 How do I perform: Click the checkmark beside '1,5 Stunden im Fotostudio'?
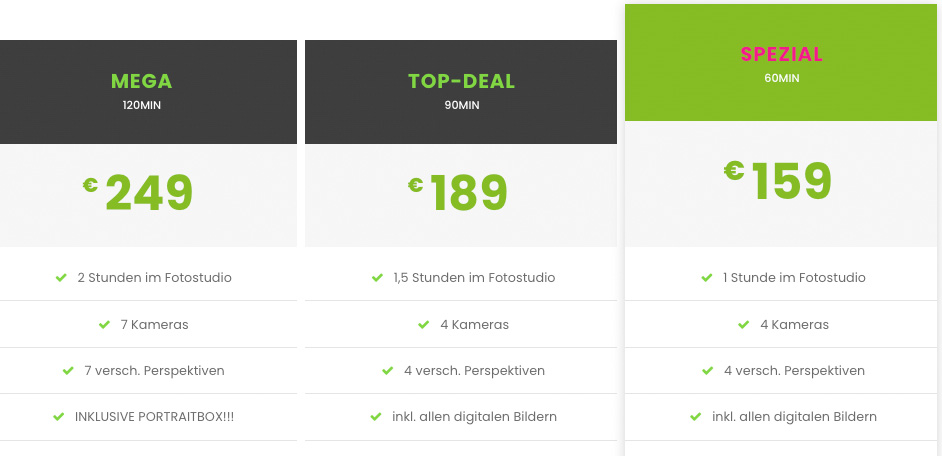click(378, 278)
